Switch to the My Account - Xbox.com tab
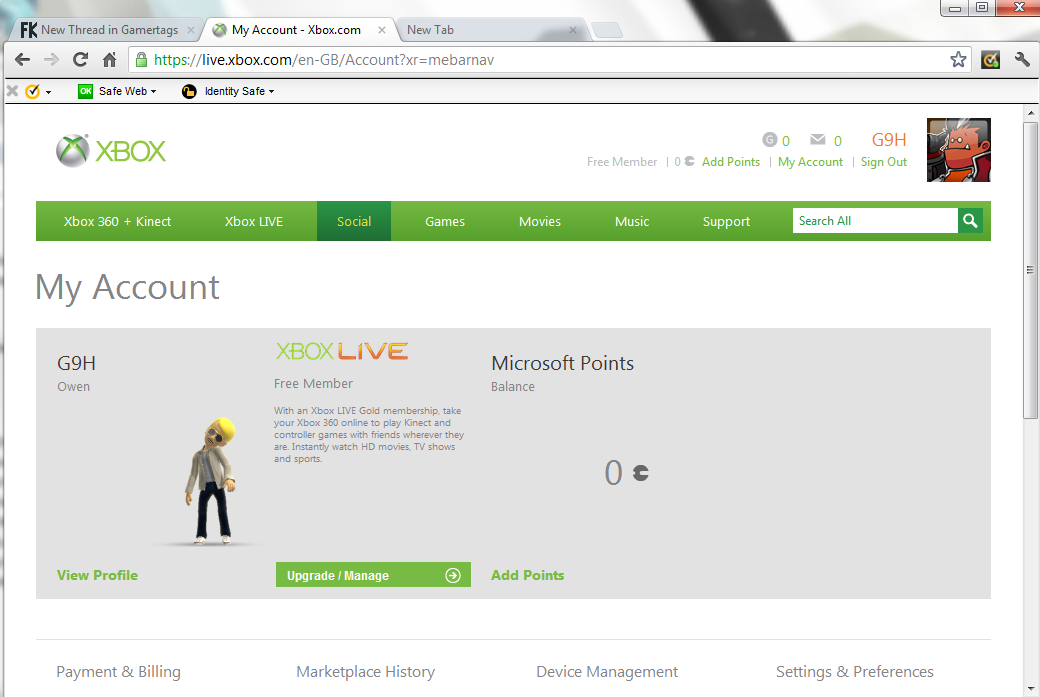Screen dimensions: 1040x697 [296, 30]
